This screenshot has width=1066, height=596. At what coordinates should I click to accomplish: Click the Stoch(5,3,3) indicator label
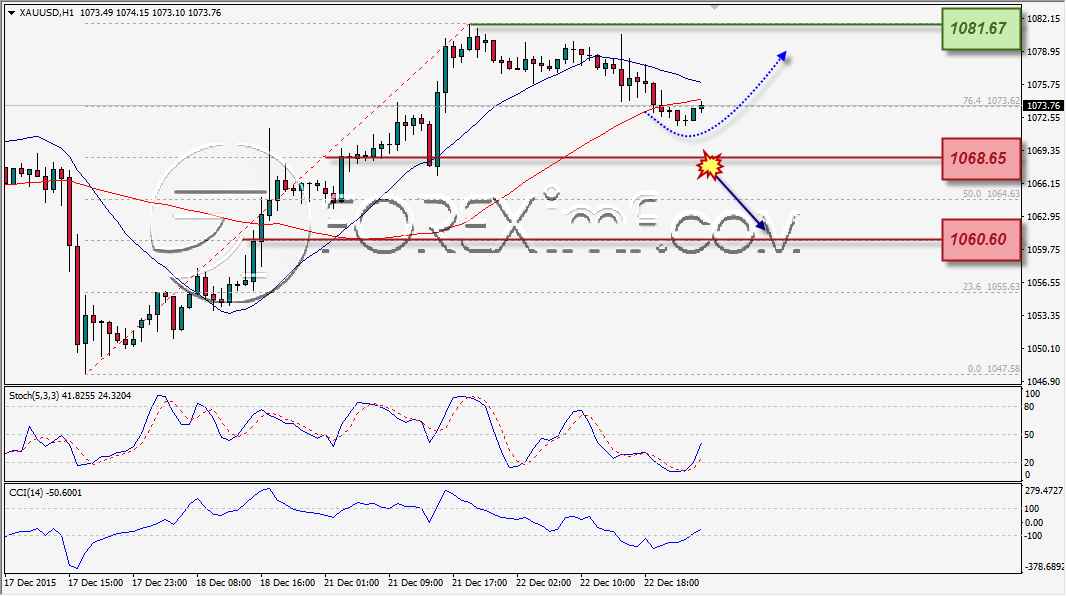69,396
